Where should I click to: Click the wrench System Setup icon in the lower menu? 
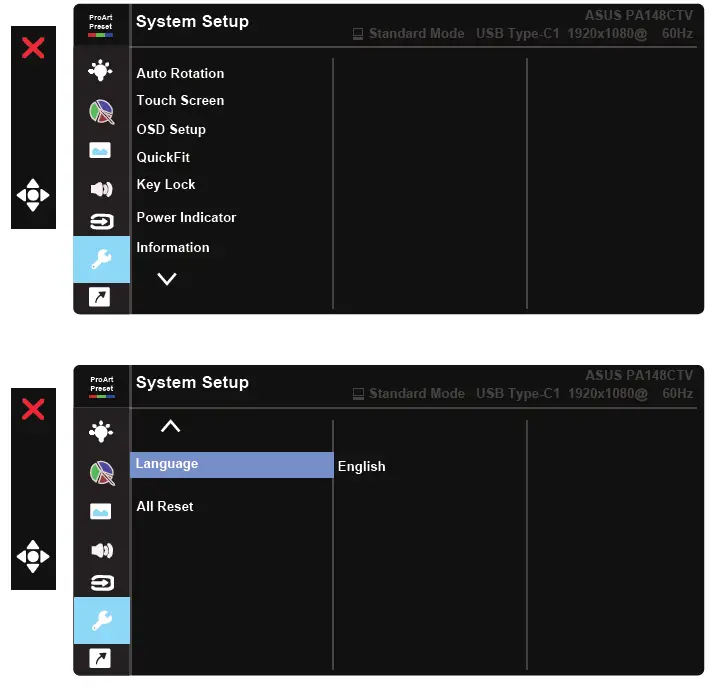[101, 620]
